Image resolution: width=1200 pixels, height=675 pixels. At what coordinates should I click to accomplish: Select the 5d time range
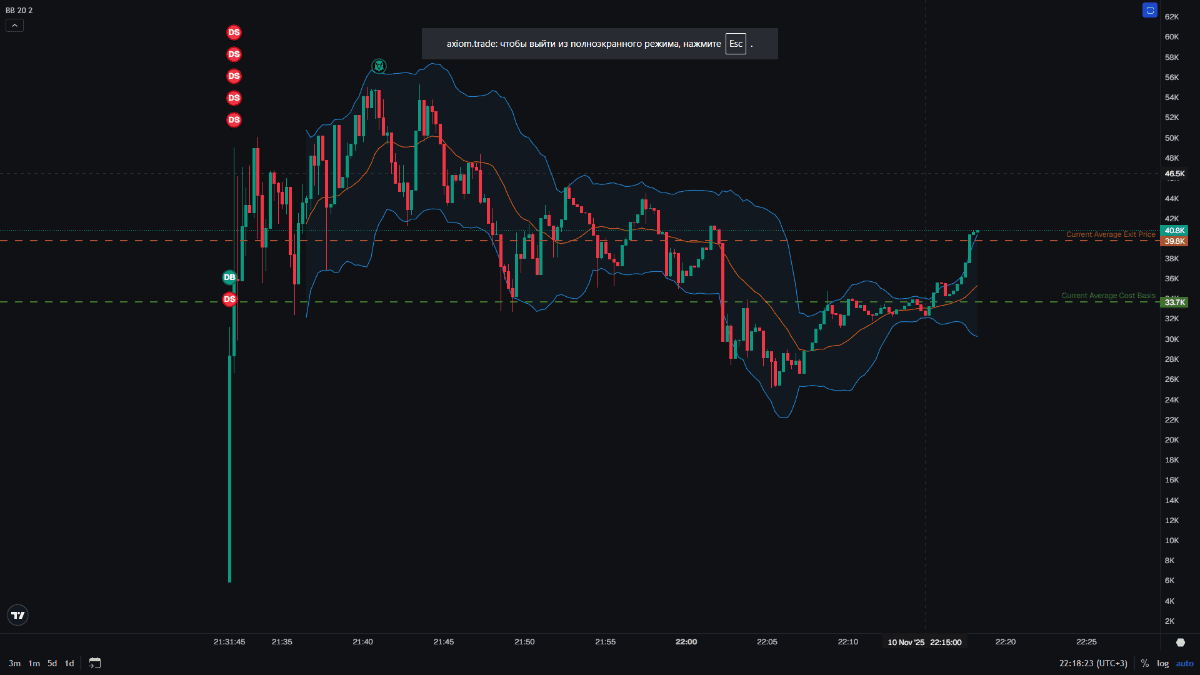point(52,663)
